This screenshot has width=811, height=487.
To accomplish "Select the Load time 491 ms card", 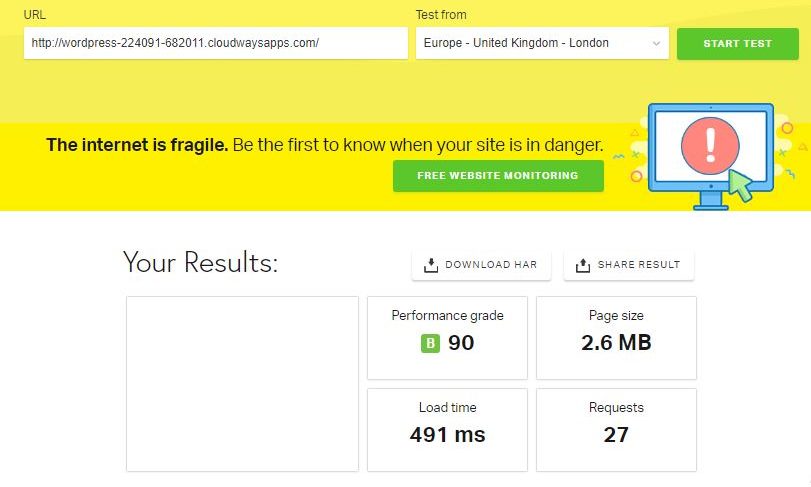I will [447, 430].
